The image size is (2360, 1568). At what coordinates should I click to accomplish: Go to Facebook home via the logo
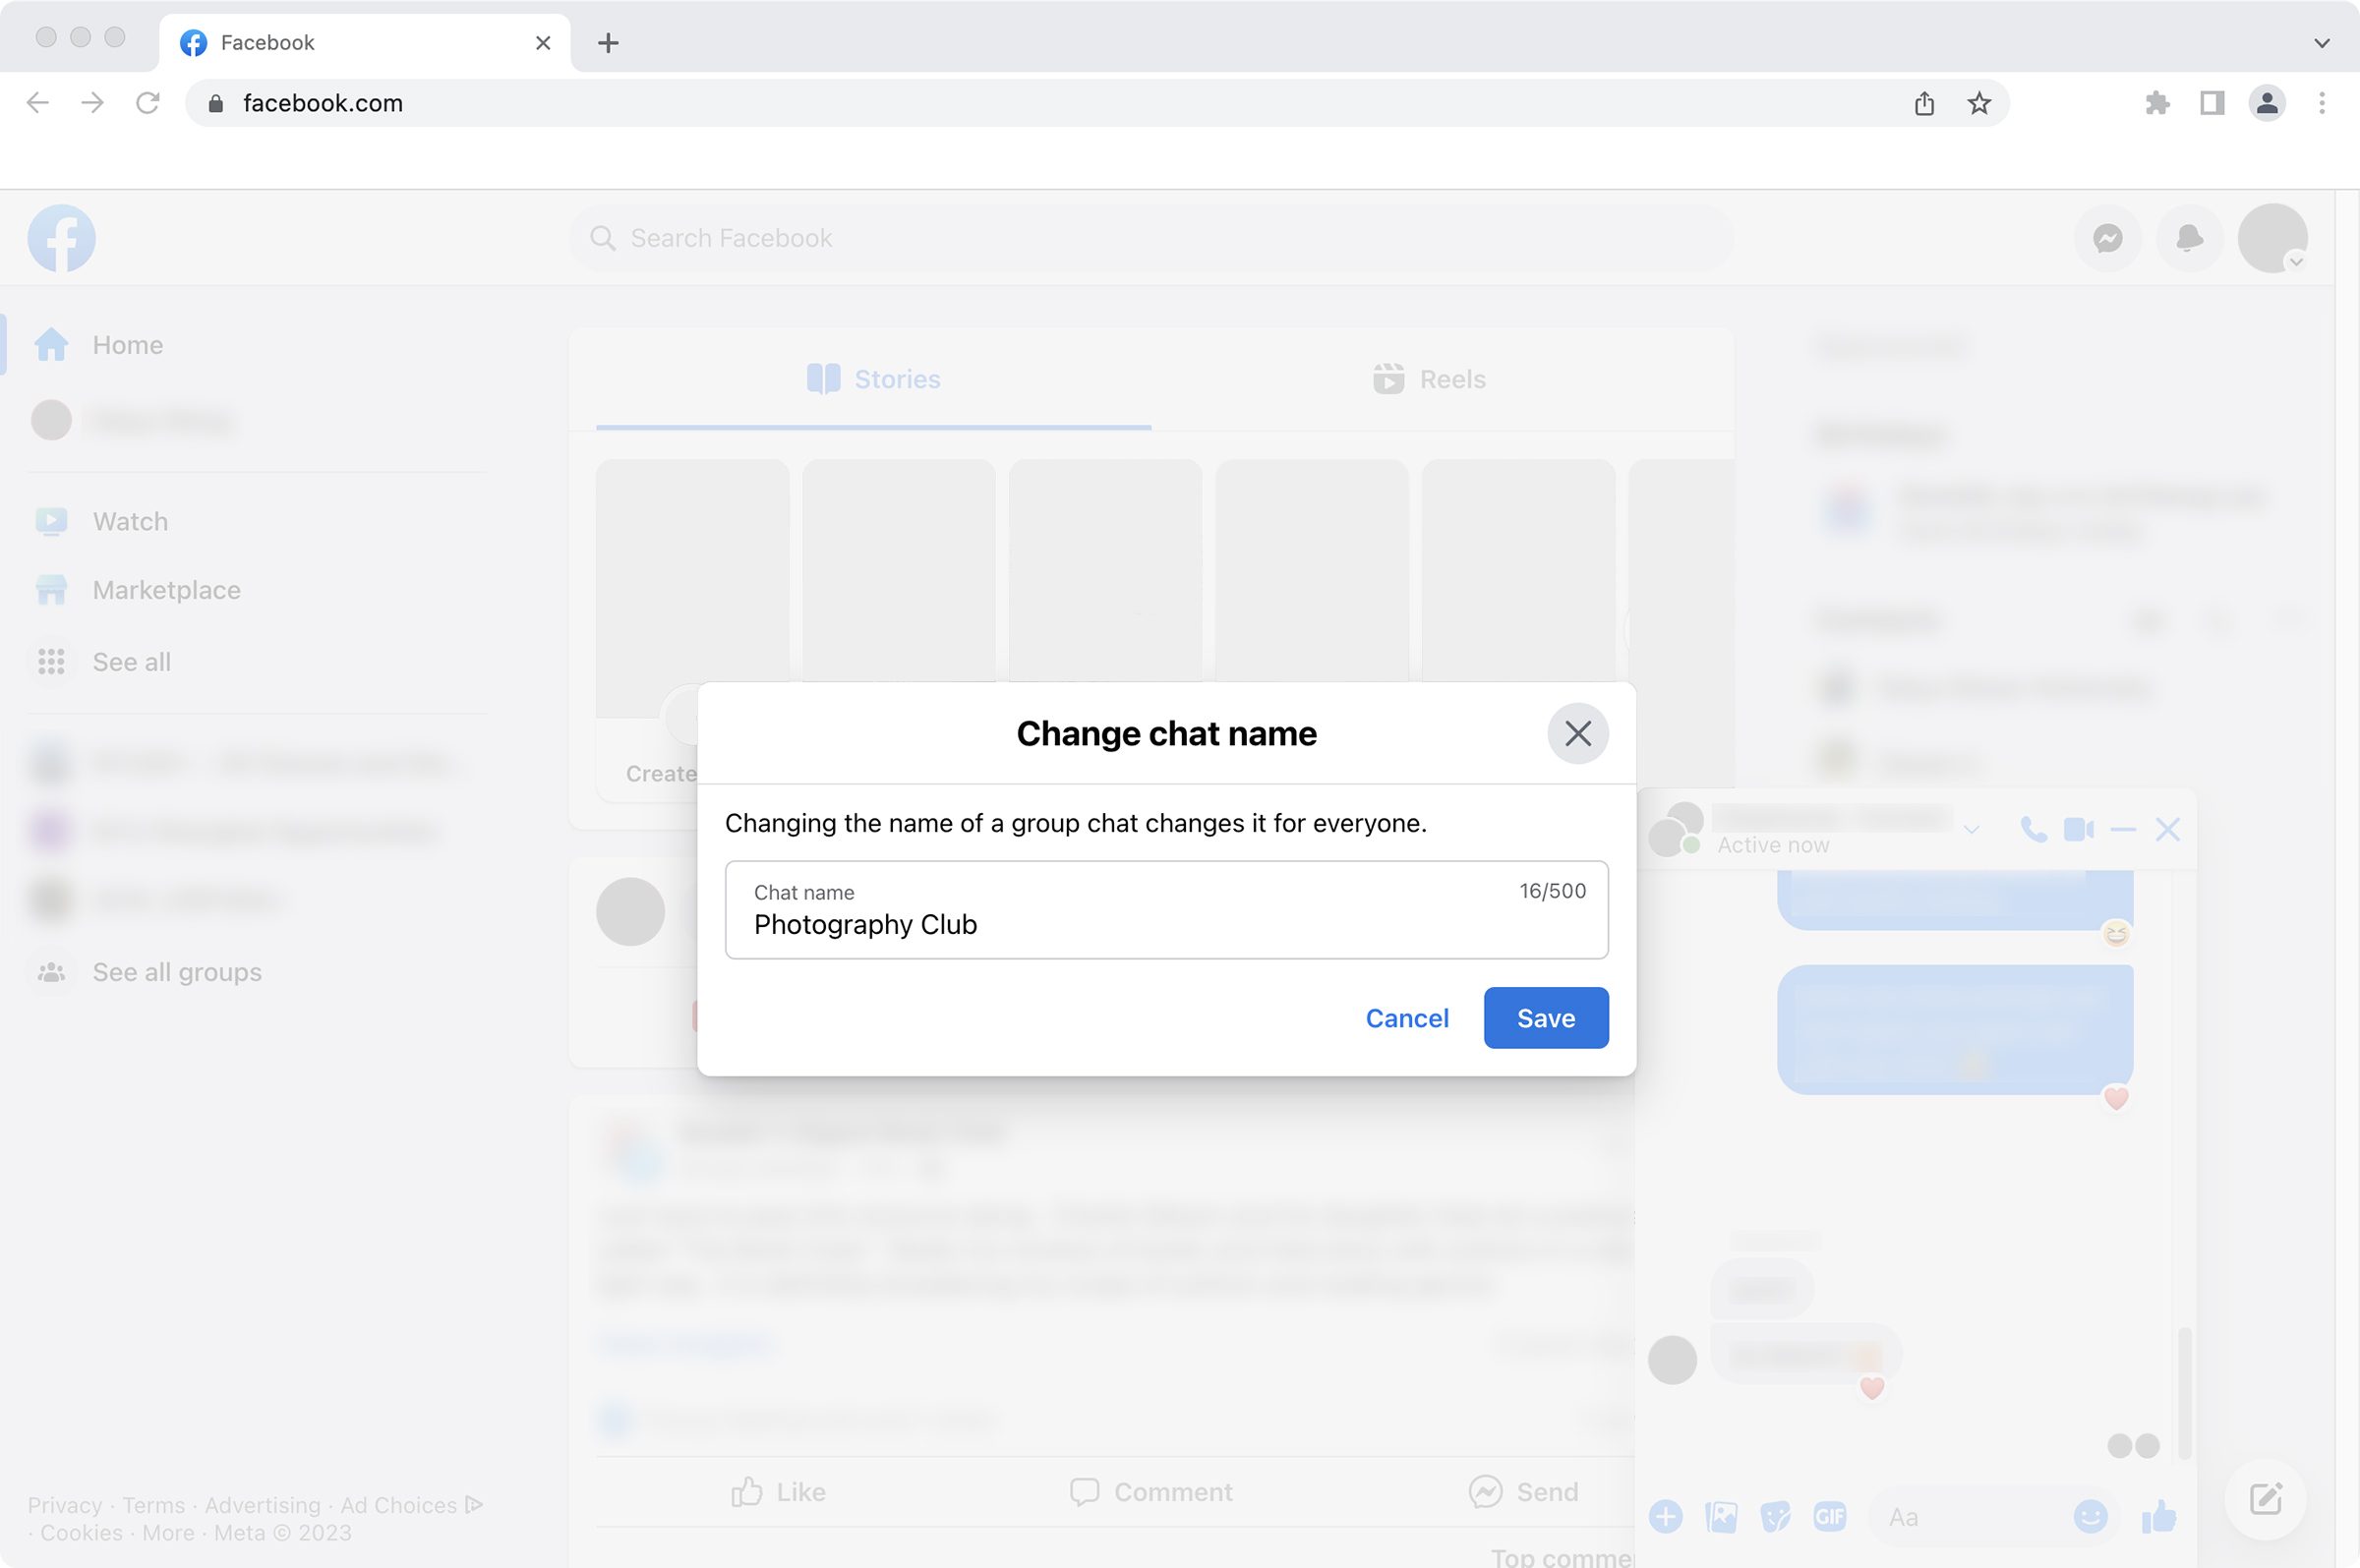coord(62,238)
